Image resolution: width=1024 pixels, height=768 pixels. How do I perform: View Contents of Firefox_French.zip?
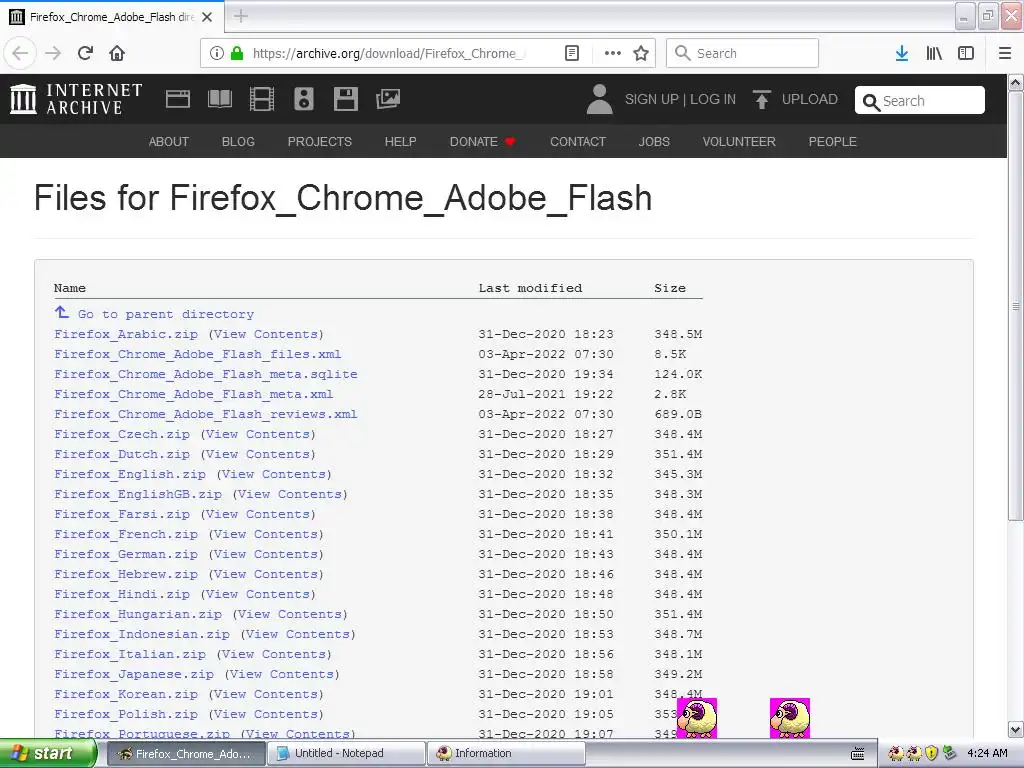coord(266,534)
